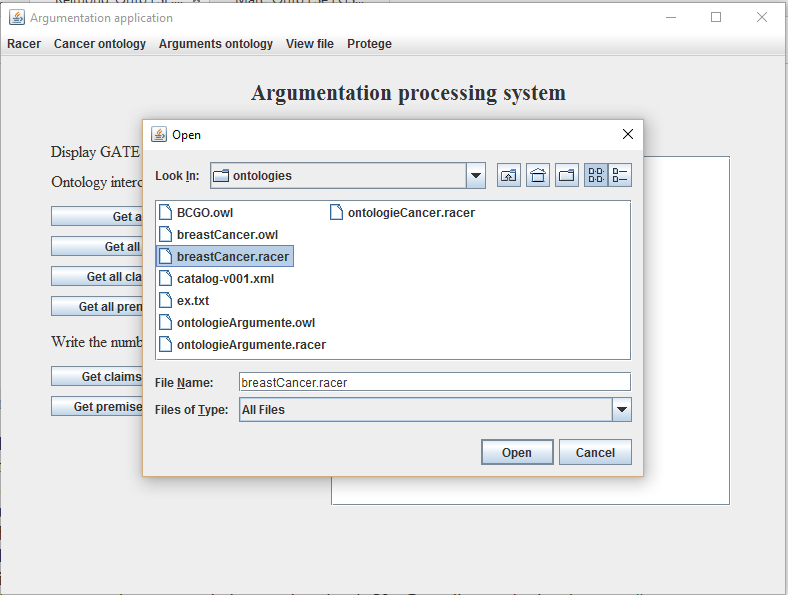The image size is (788, 595).
Task: Open the Cancer ontology menu
Action: click(x=100, y=44)
